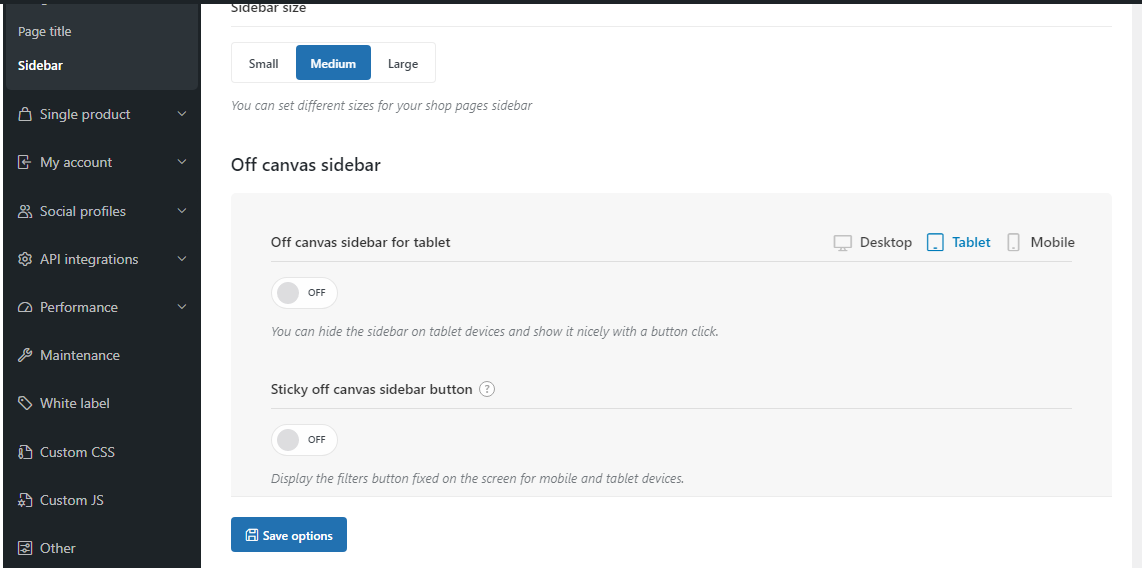Click the My account login icon
1142x568 pixels.
25,162
